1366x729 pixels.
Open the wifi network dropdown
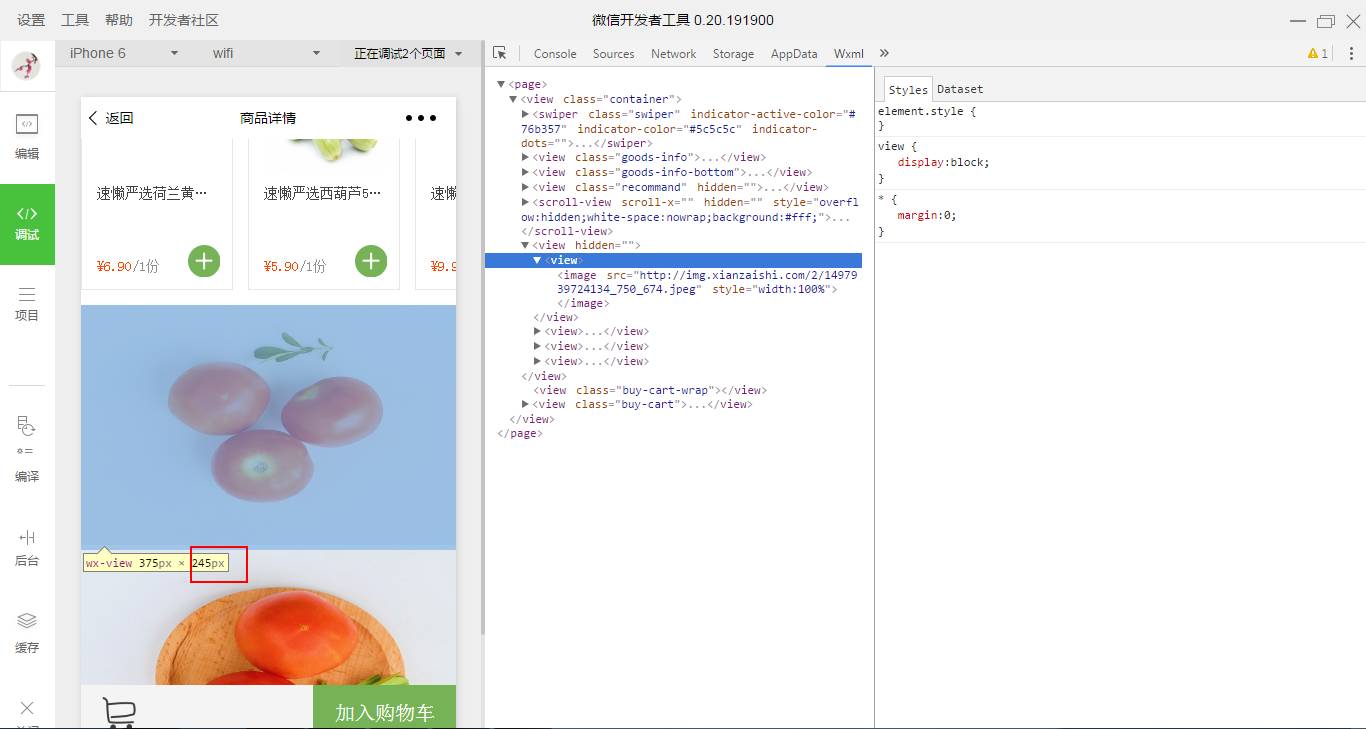pyautogui.click(x=265, y=53)
